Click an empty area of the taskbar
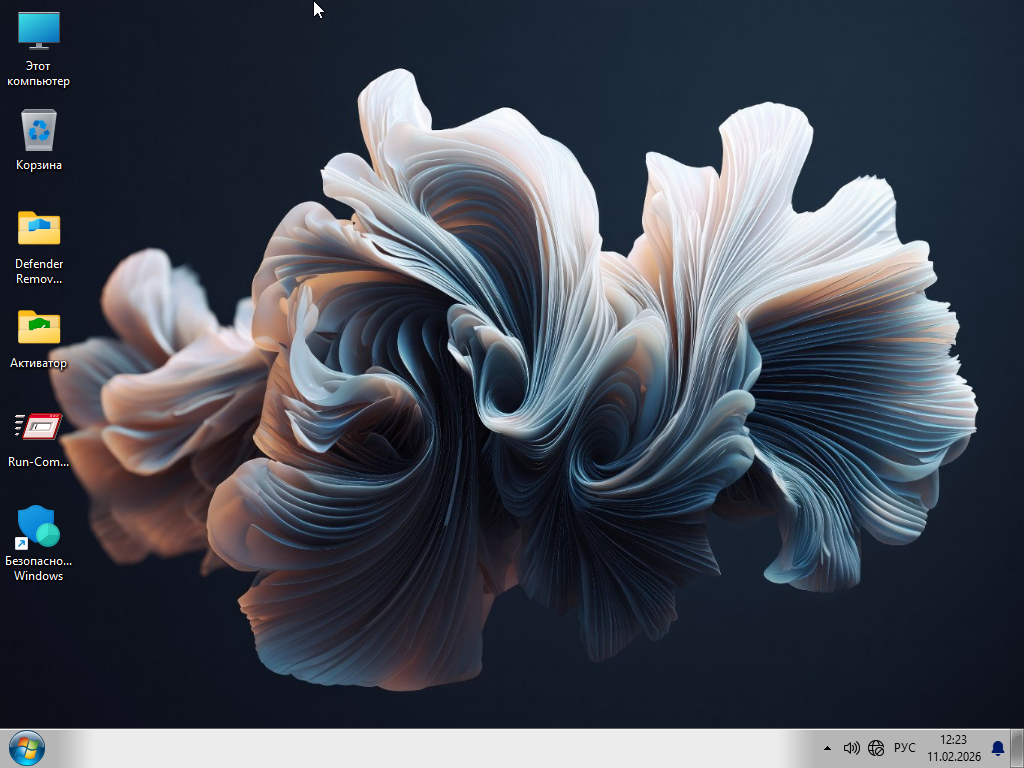1024x768 pixels. coord(450,748)
